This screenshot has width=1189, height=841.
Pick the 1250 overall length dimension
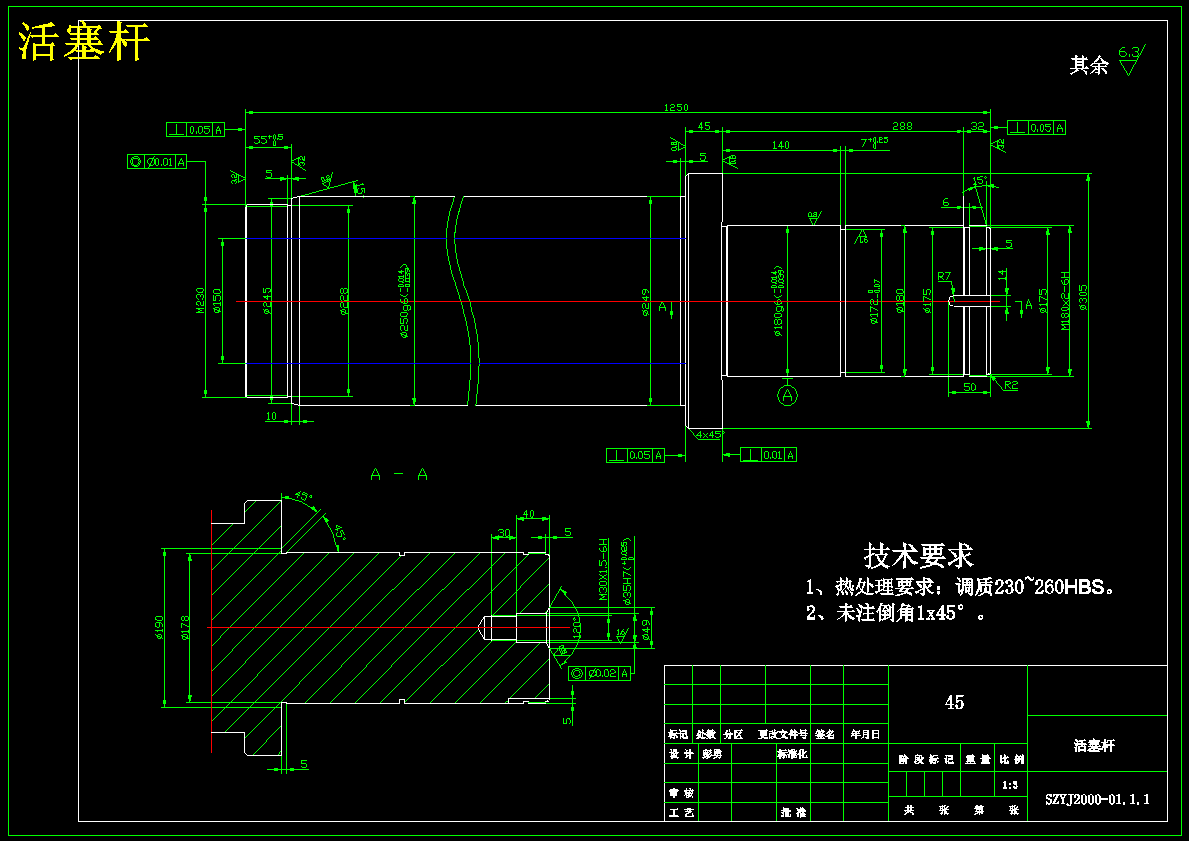(676, 108)
